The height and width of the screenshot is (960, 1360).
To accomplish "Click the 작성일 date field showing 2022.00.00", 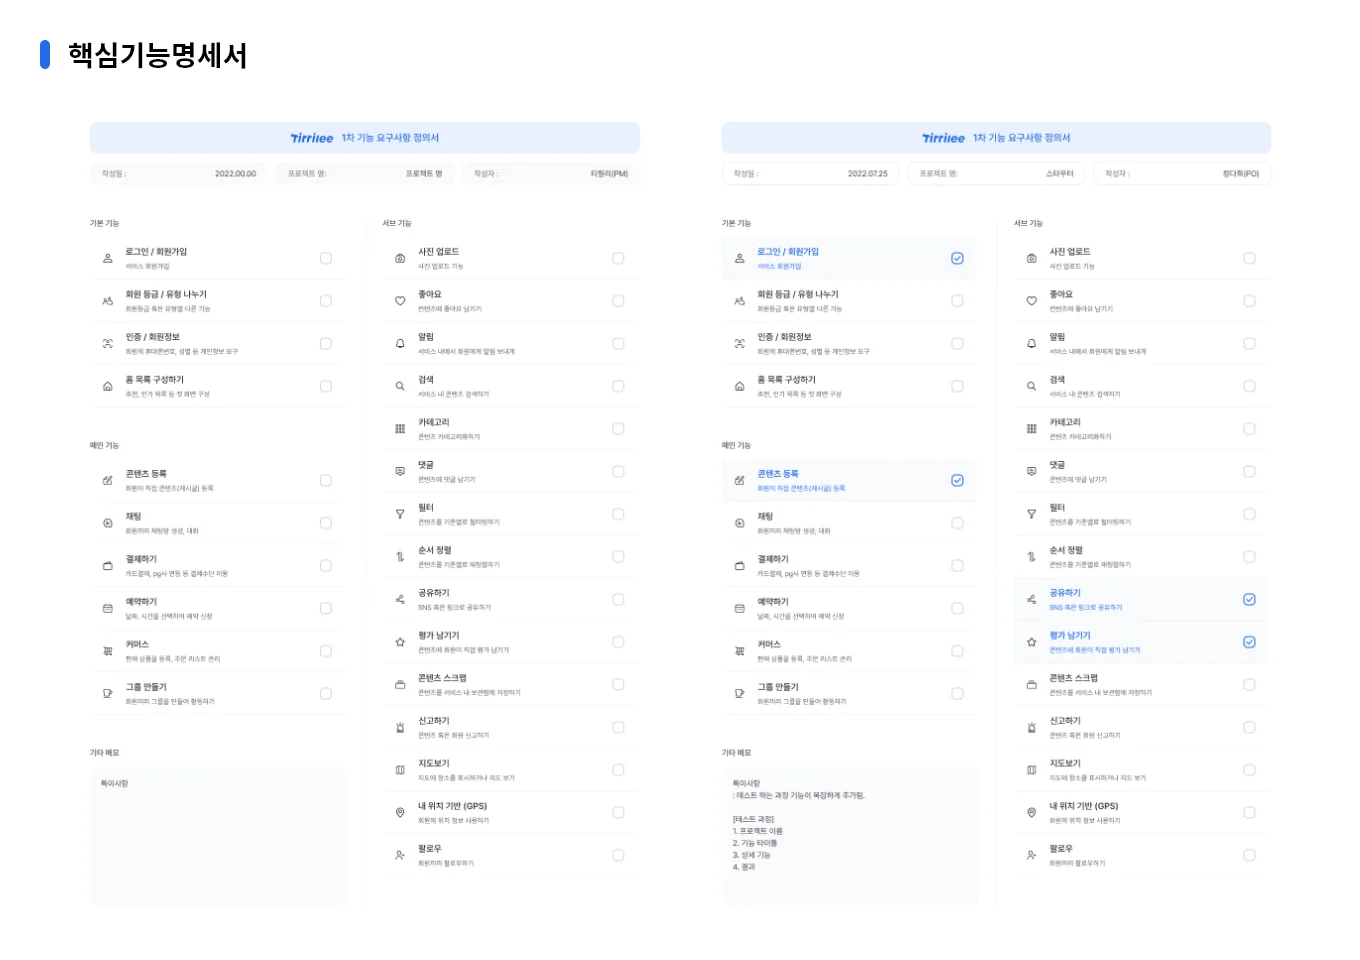I will (x=179, y=174).
